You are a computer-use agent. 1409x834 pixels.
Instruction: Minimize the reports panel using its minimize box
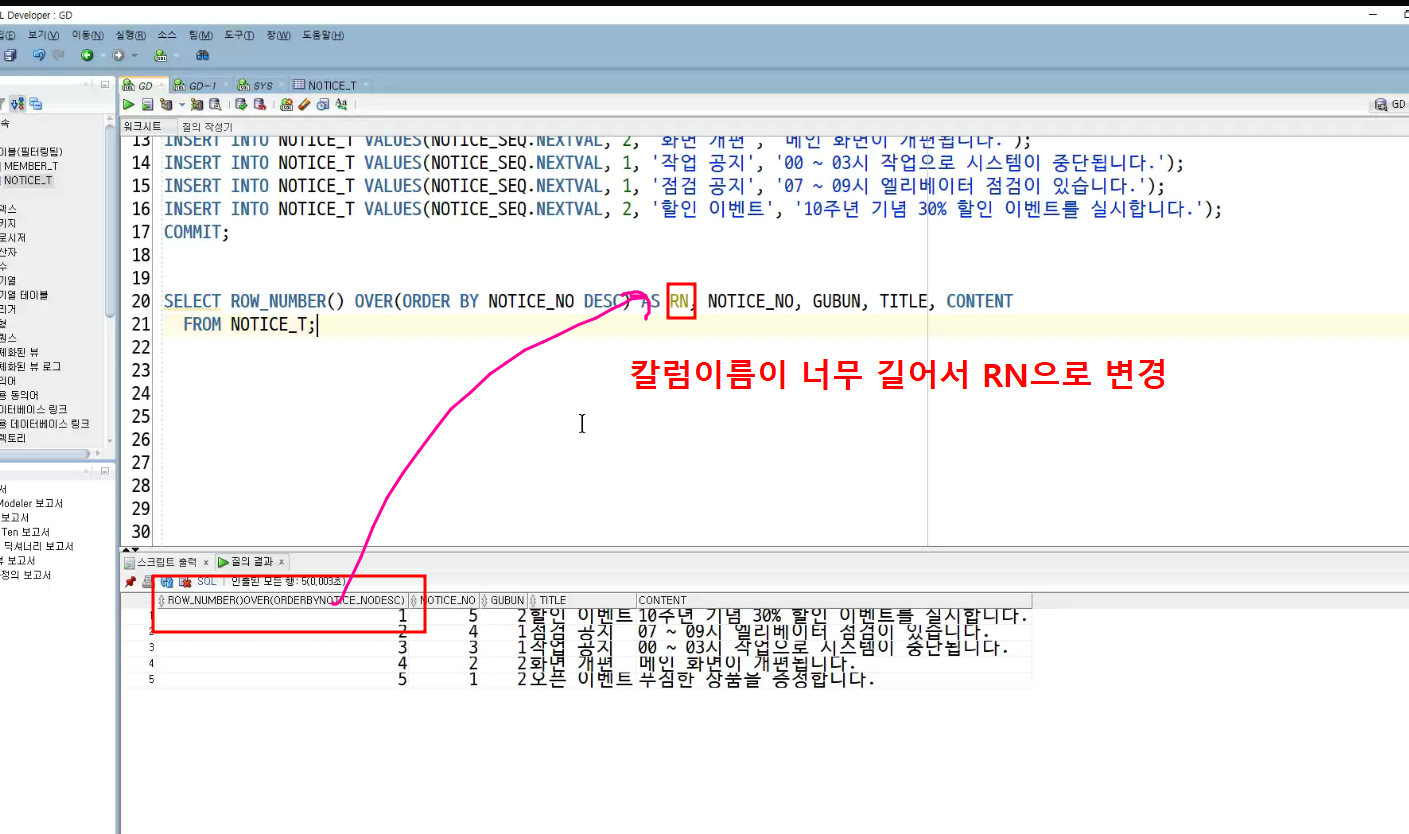tap(105, 470)
